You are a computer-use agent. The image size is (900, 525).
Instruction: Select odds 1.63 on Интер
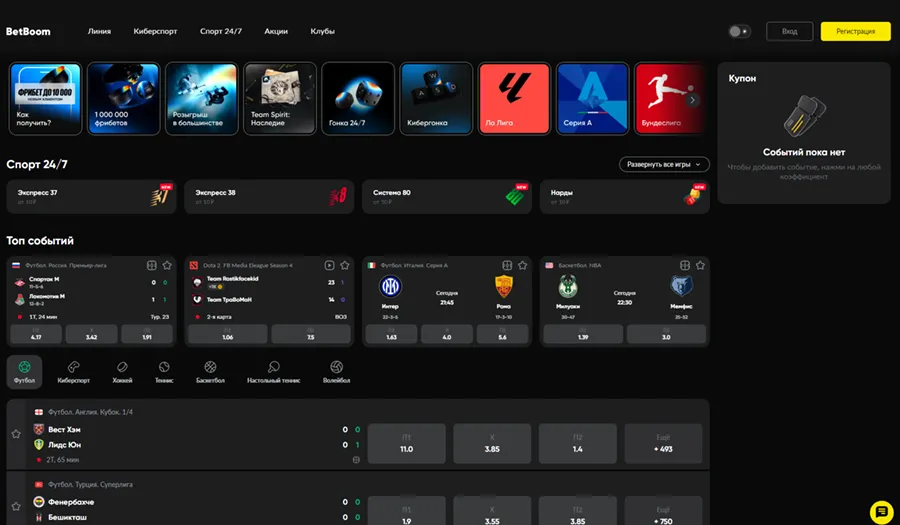pyautogui.click(x=391, y=334)
